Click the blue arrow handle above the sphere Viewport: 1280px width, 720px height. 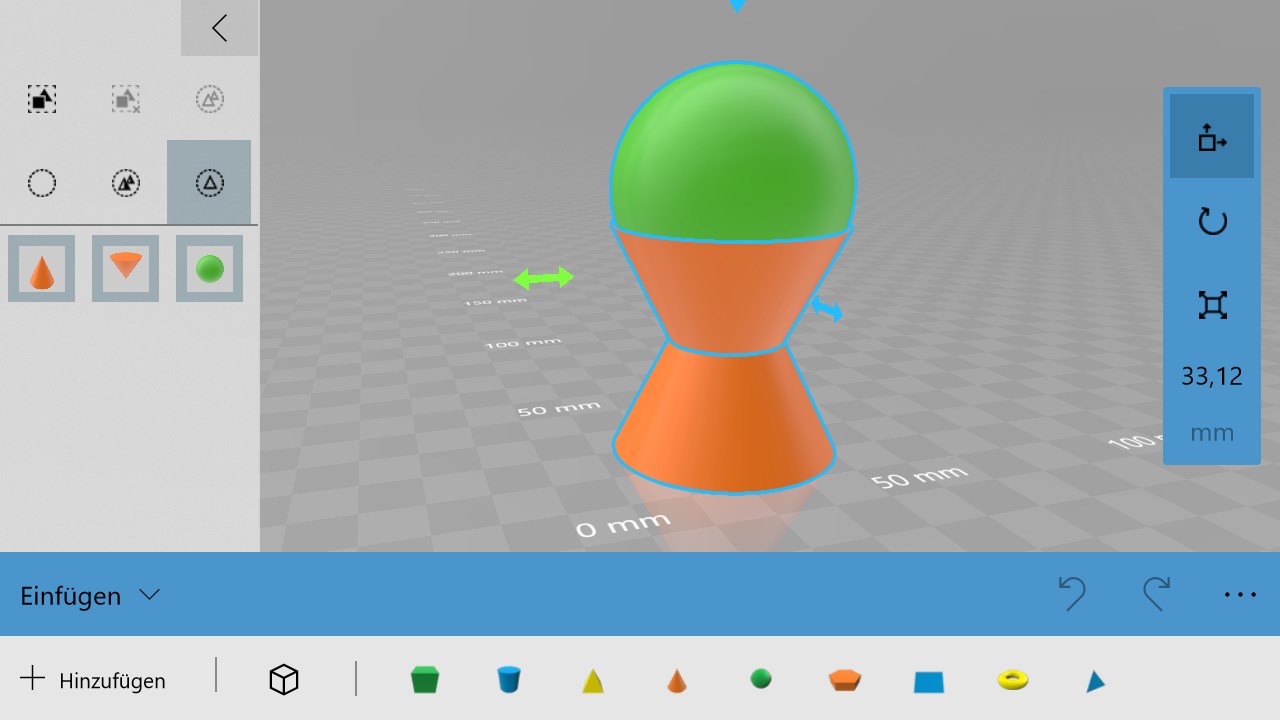click(x=737, y=5)
